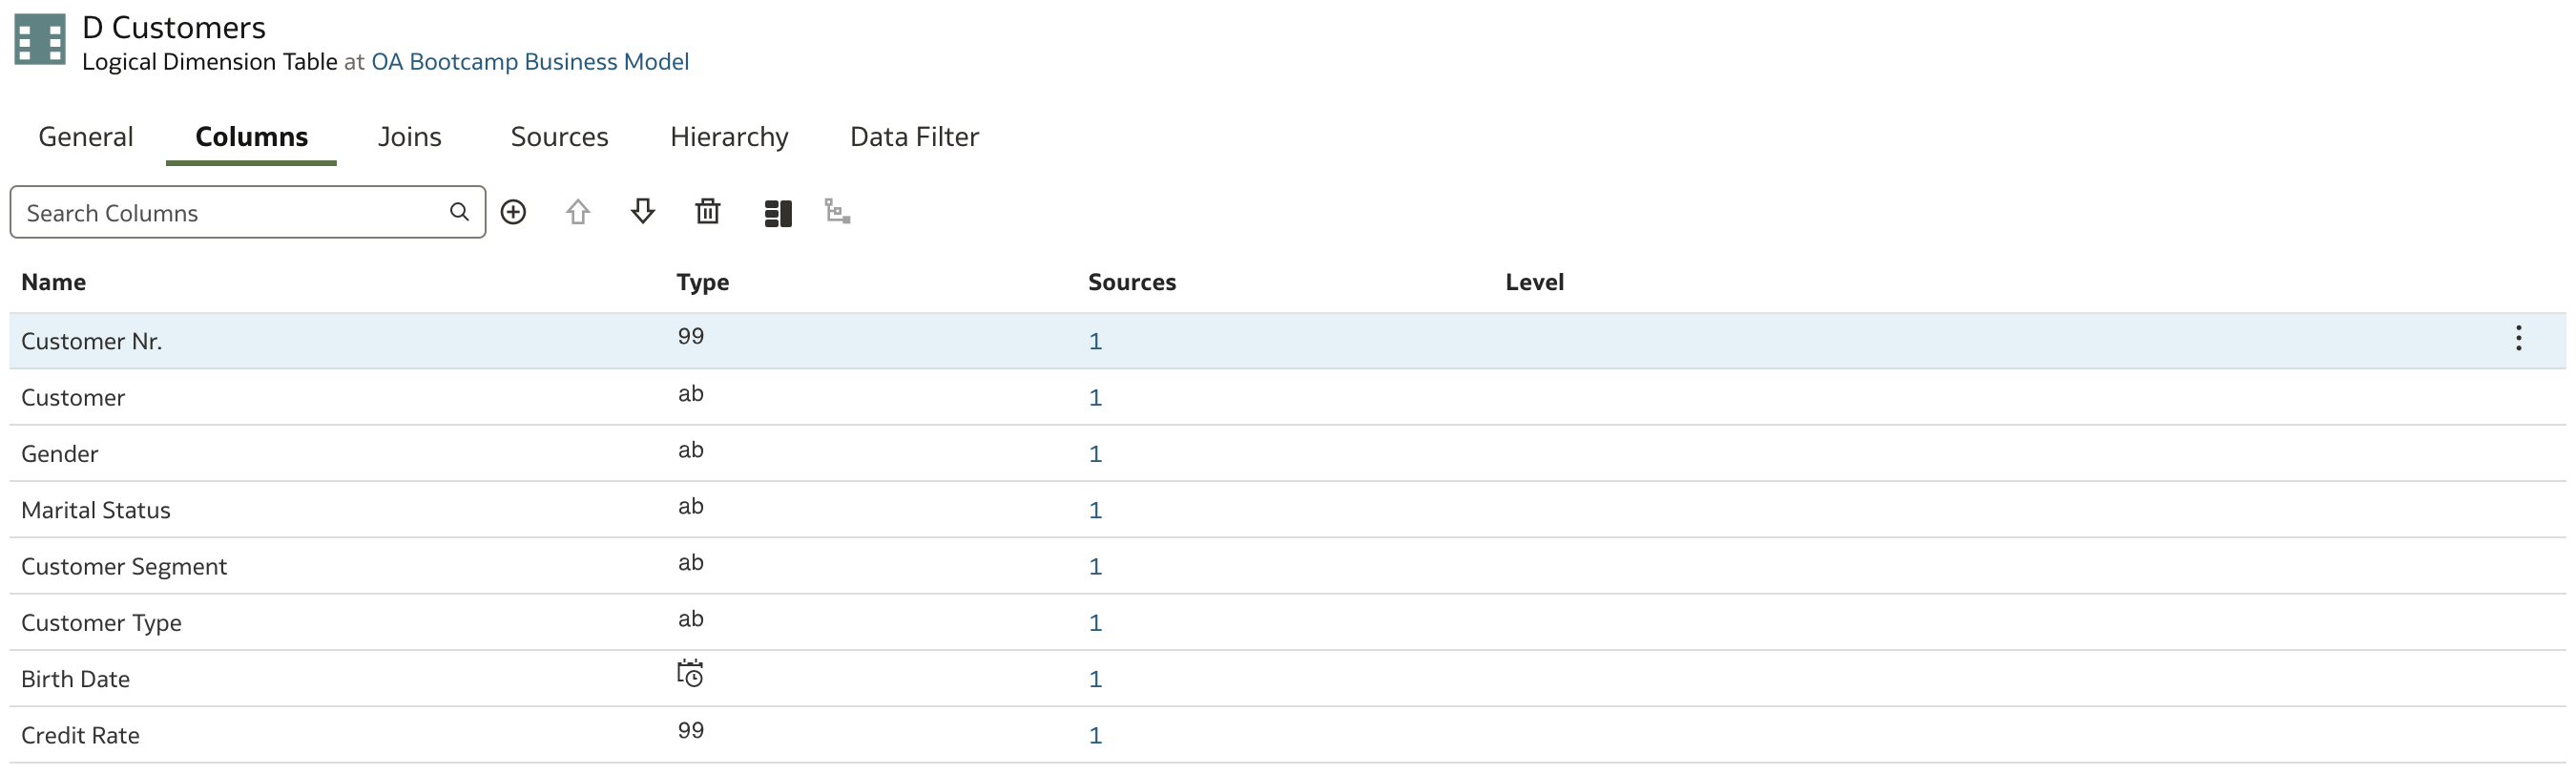Screen dimensions: 2576x775
Task: Click the add column plus icon
Action: click(x=513, y=212)
